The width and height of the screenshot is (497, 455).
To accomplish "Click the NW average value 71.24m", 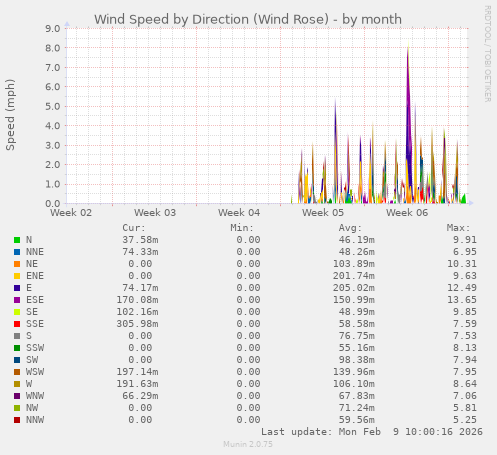I will point(357,408).
